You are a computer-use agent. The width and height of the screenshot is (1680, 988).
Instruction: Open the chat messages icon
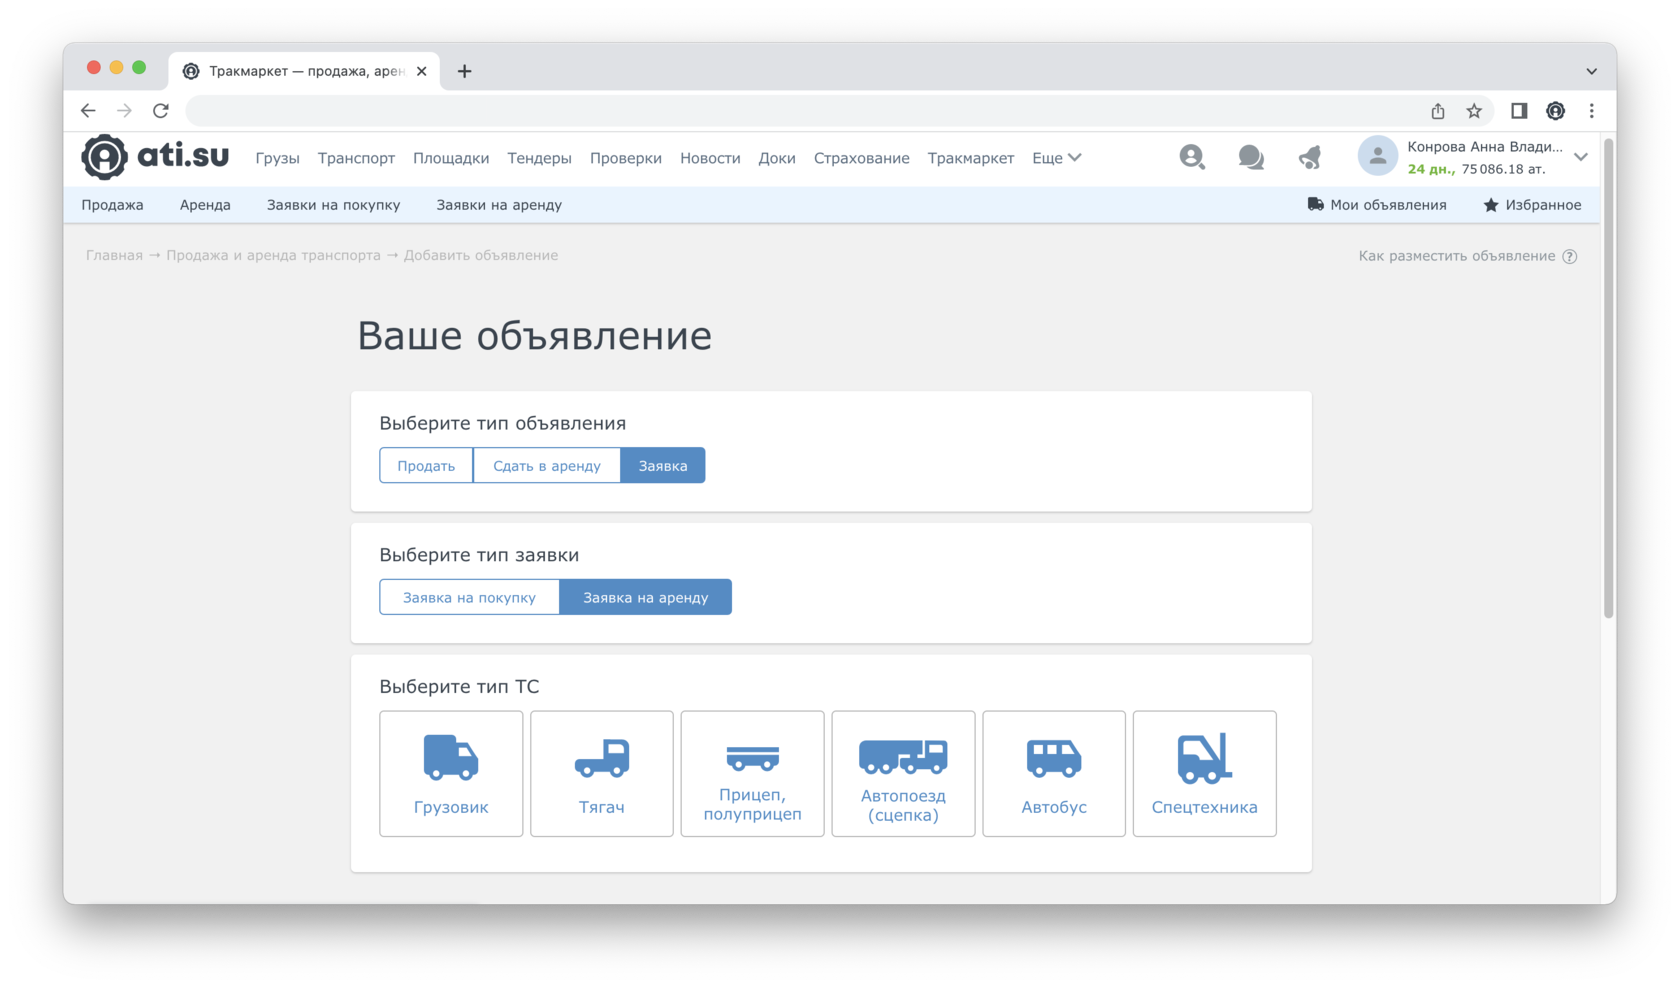pos(1250,157)
